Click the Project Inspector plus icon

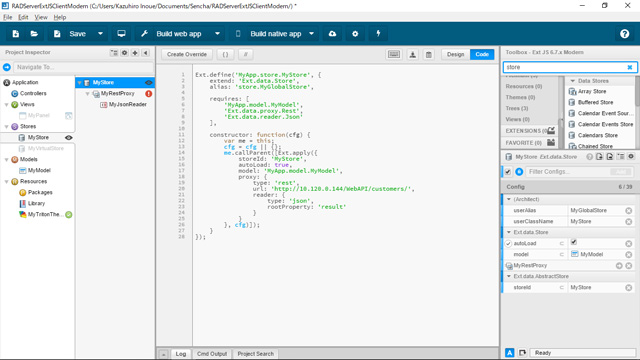coord(135,53)
